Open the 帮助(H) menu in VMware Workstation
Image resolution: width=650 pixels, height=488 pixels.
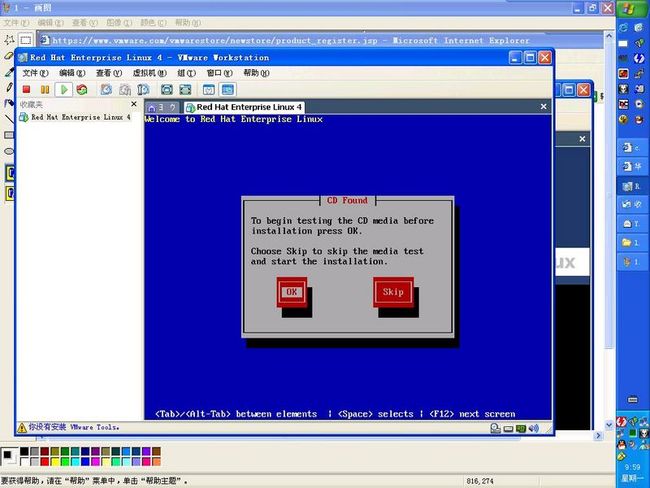256,73
